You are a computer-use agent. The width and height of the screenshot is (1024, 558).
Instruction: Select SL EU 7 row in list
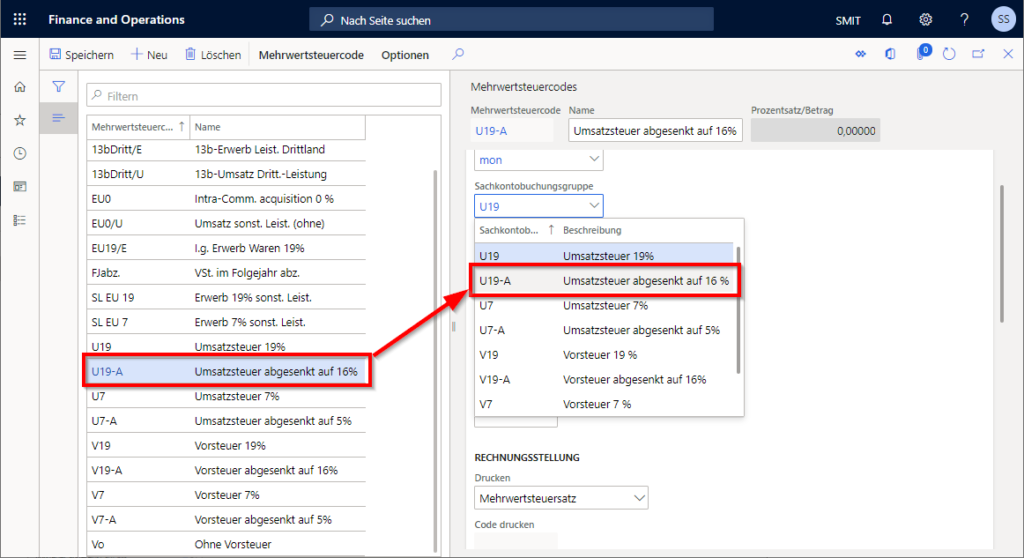coord(226,322)
